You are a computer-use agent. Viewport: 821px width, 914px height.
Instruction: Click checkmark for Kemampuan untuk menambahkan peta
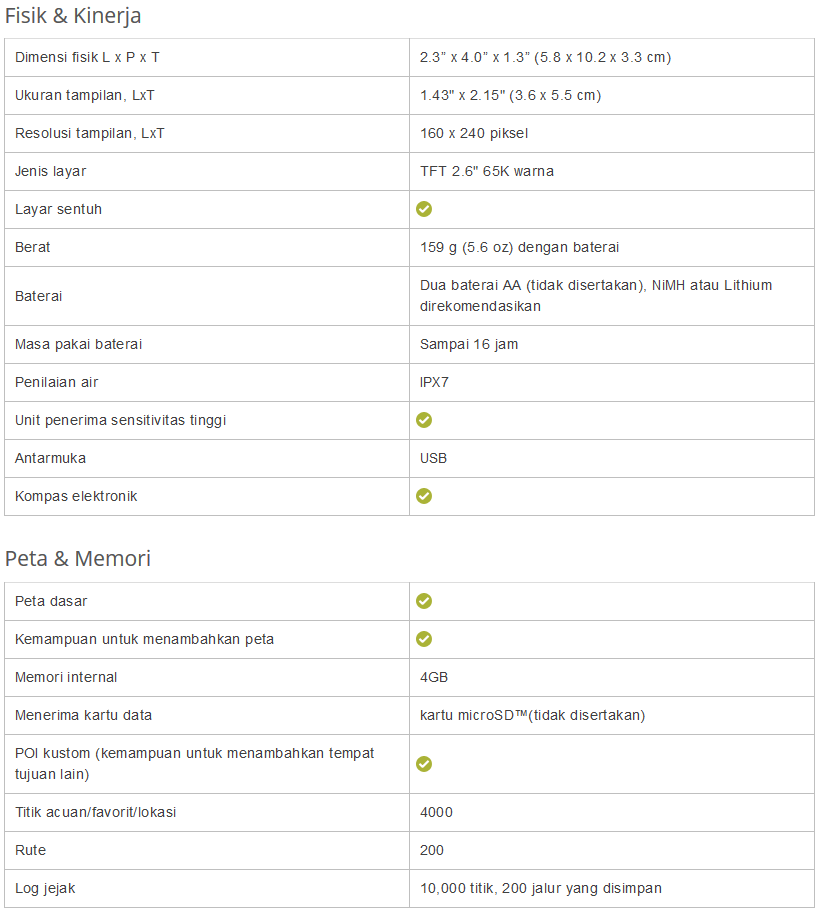[x=424, y=639]
